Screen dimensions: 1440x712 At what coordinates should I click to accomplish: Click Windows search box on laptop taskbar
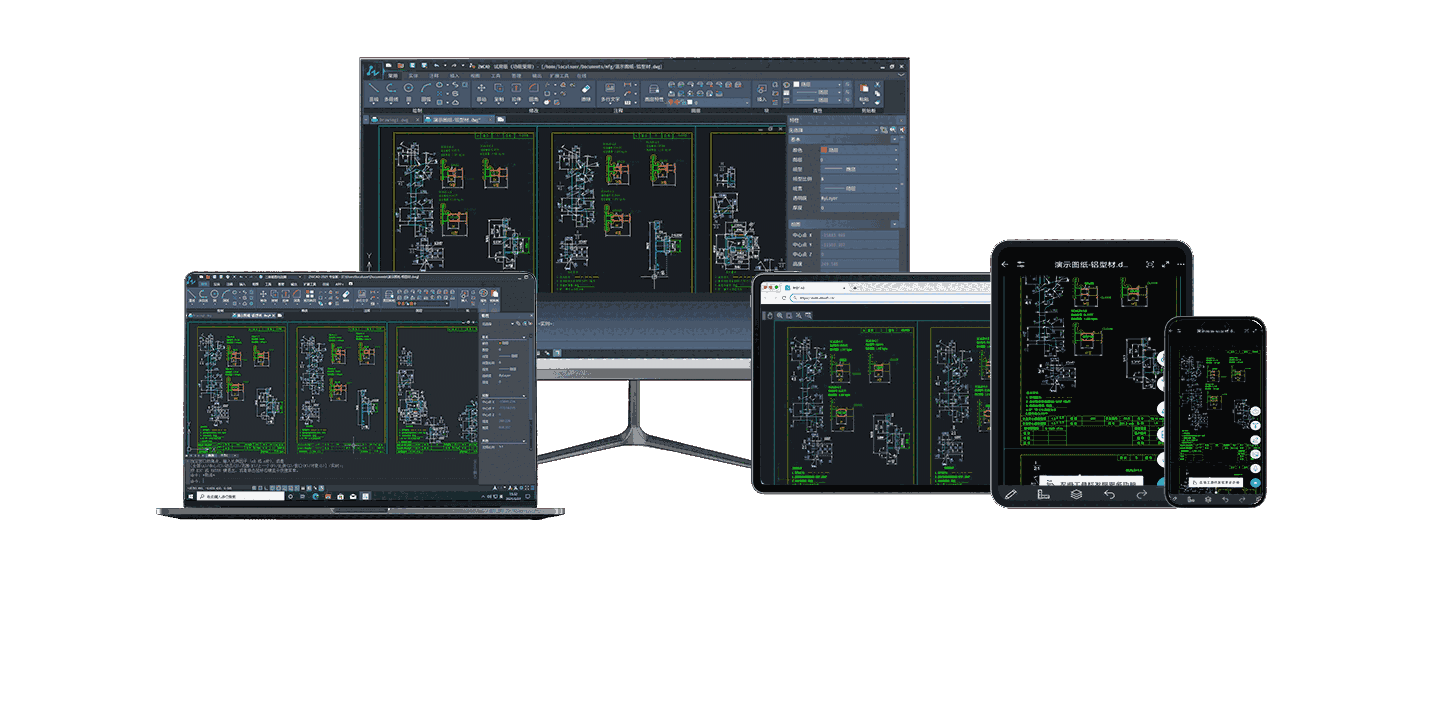coord(240,496)
